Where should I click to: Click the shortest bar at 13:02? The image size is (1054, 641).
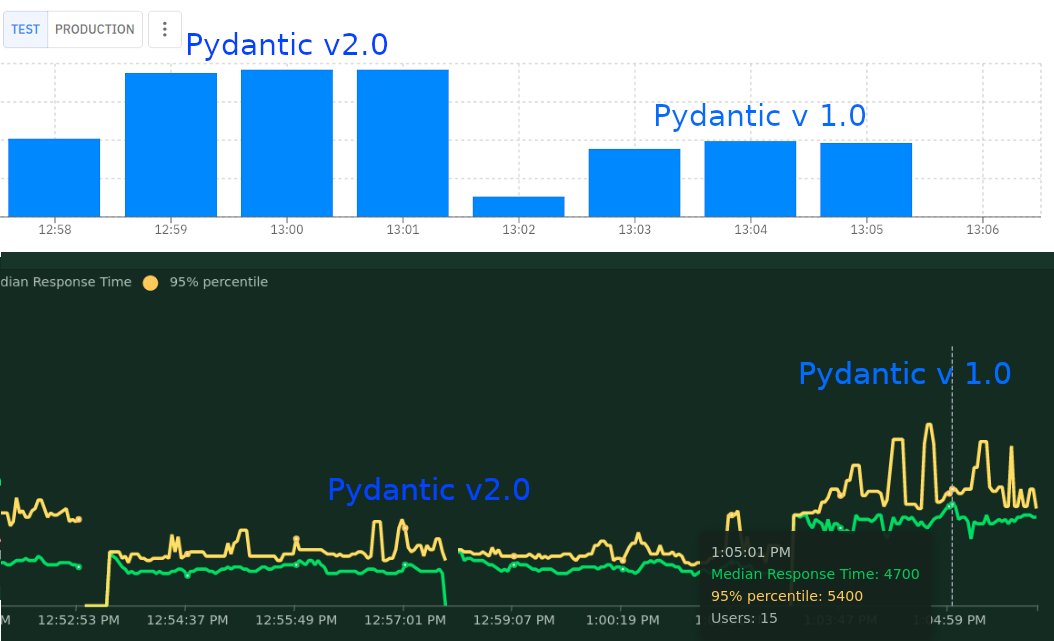click(x=518, y=207)
